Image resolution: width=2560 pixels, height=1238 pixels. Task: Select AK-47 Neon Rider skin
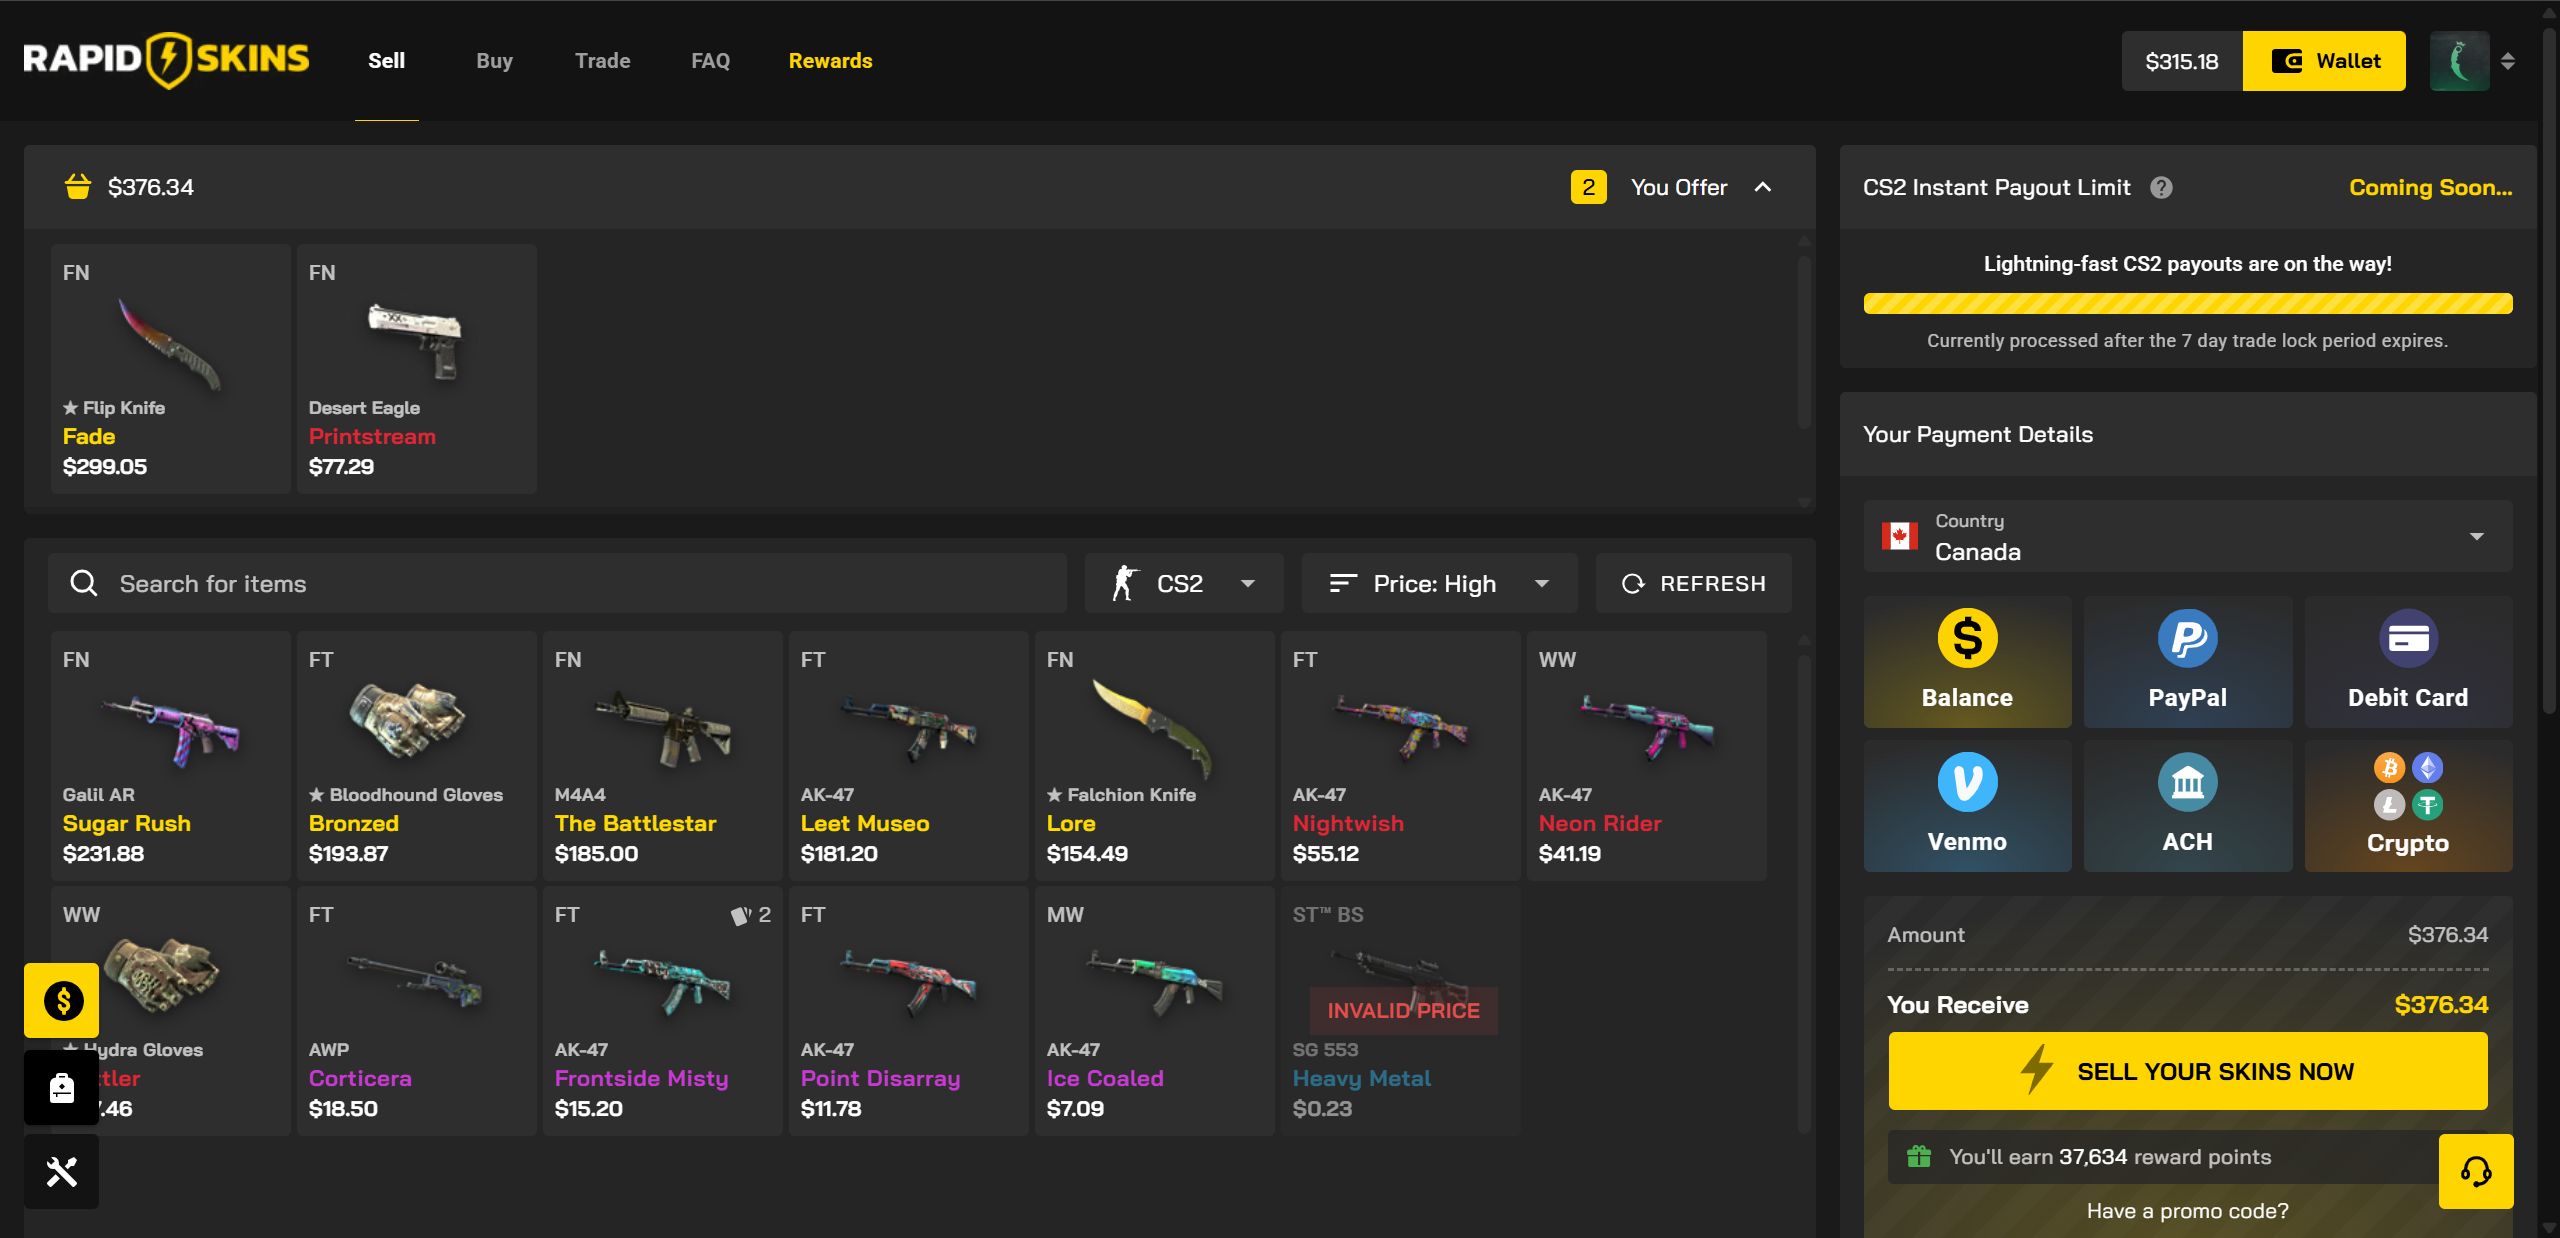1647,755
